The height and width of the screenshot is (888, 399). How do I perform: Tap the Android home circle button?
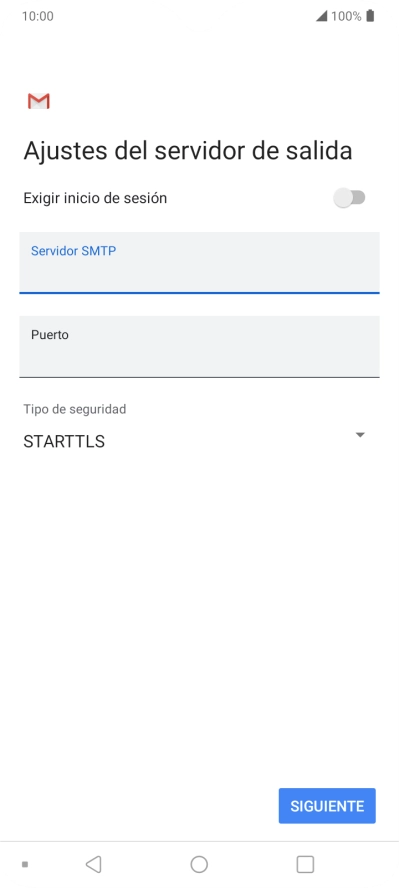tap(199, 864)
